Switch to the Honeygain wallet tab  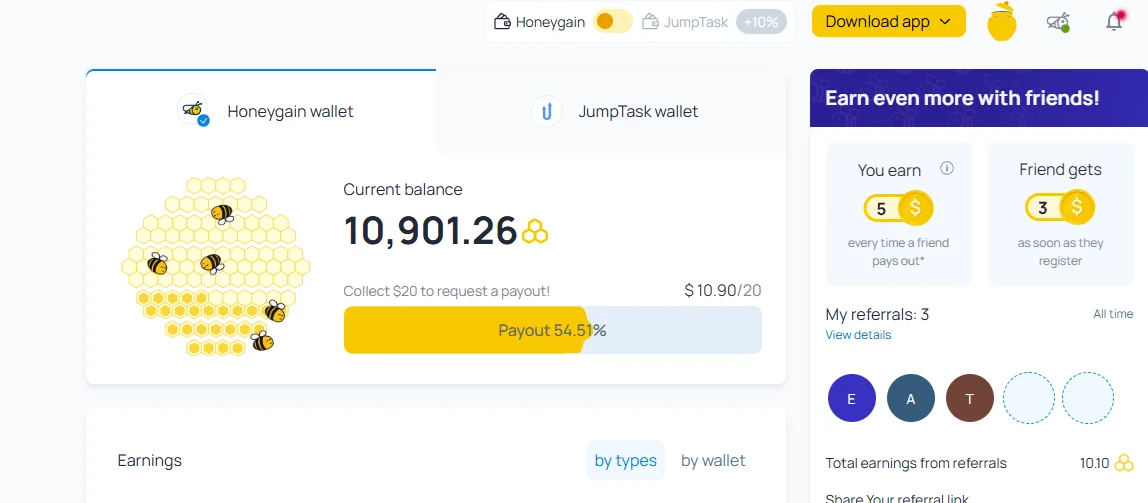tap(261, 111)
